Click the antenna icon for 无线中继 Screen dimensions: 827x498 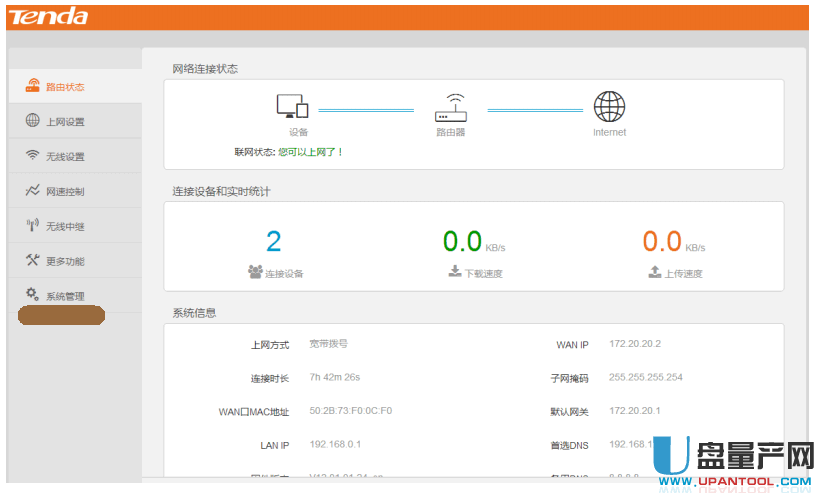(x=33, y=226)
